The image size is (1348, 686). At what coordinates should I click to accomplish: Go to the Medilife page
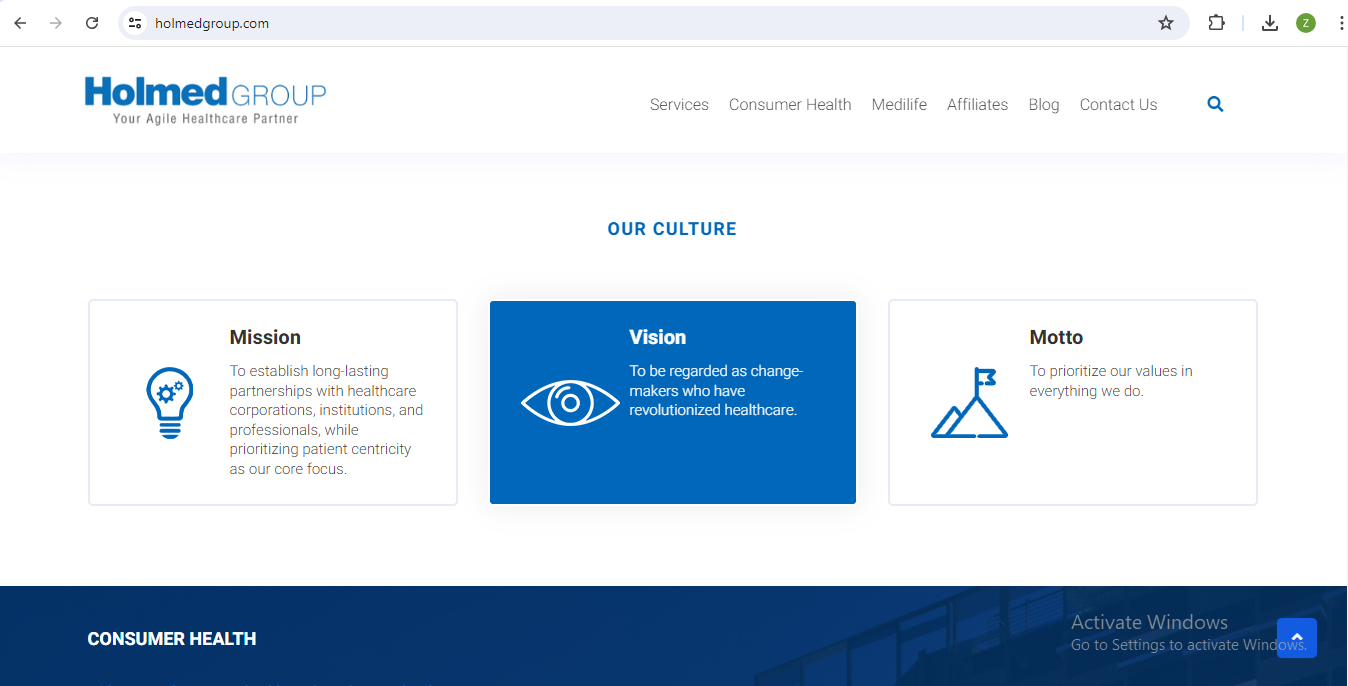(899, 105)
